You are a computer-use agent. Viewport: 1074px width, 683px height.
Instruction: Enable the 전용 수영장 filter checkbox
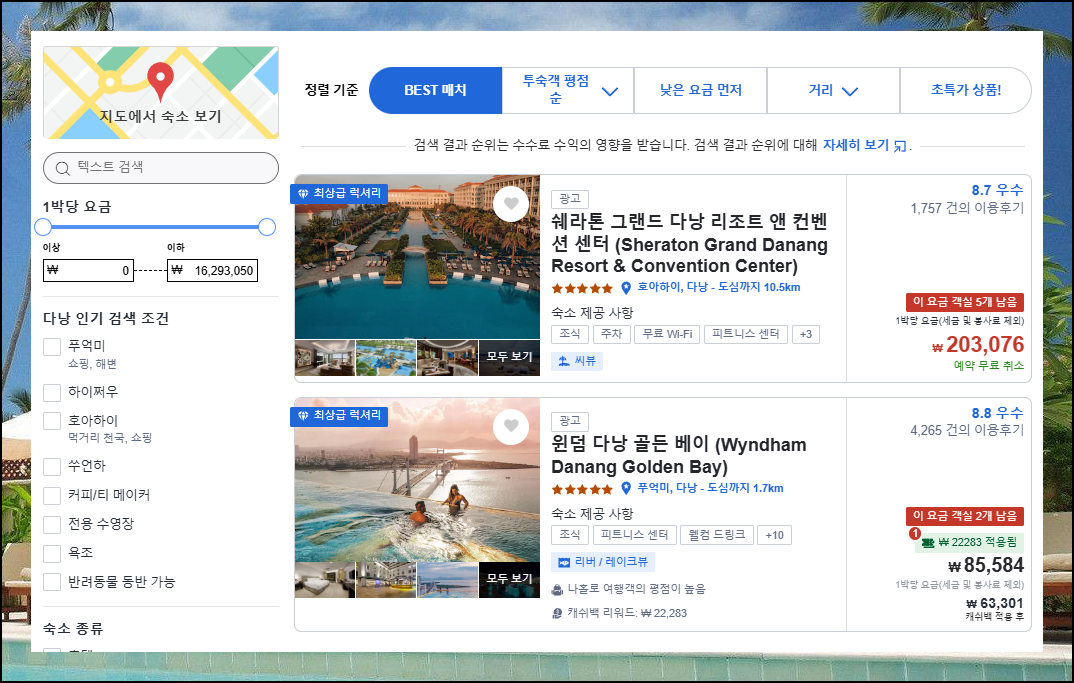[52, 525]
